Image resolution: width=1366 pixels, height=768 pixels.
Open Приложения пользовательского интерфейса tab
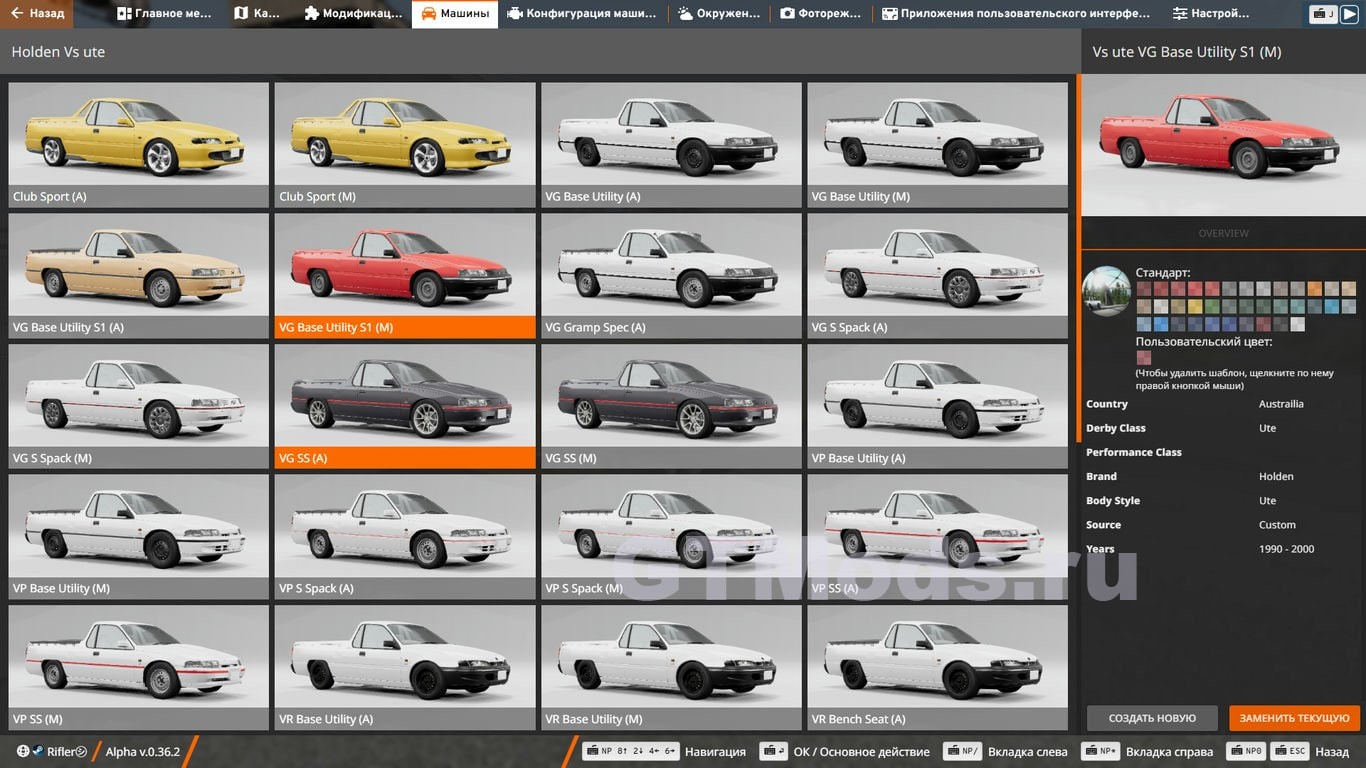click(x=1015, y=14)
